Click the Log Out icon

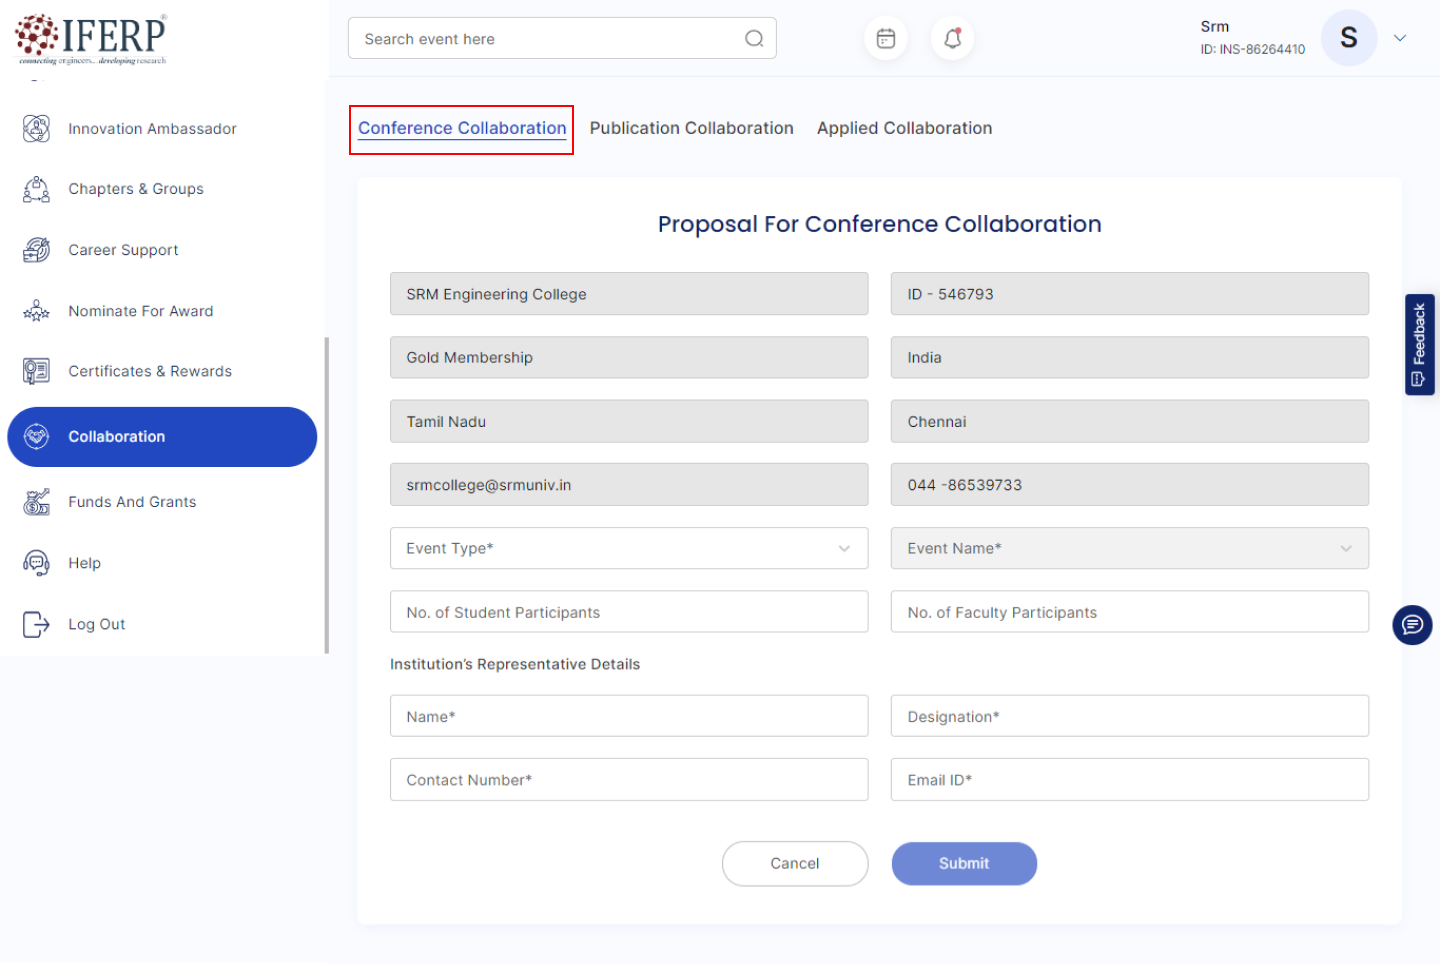click(36, 624)
